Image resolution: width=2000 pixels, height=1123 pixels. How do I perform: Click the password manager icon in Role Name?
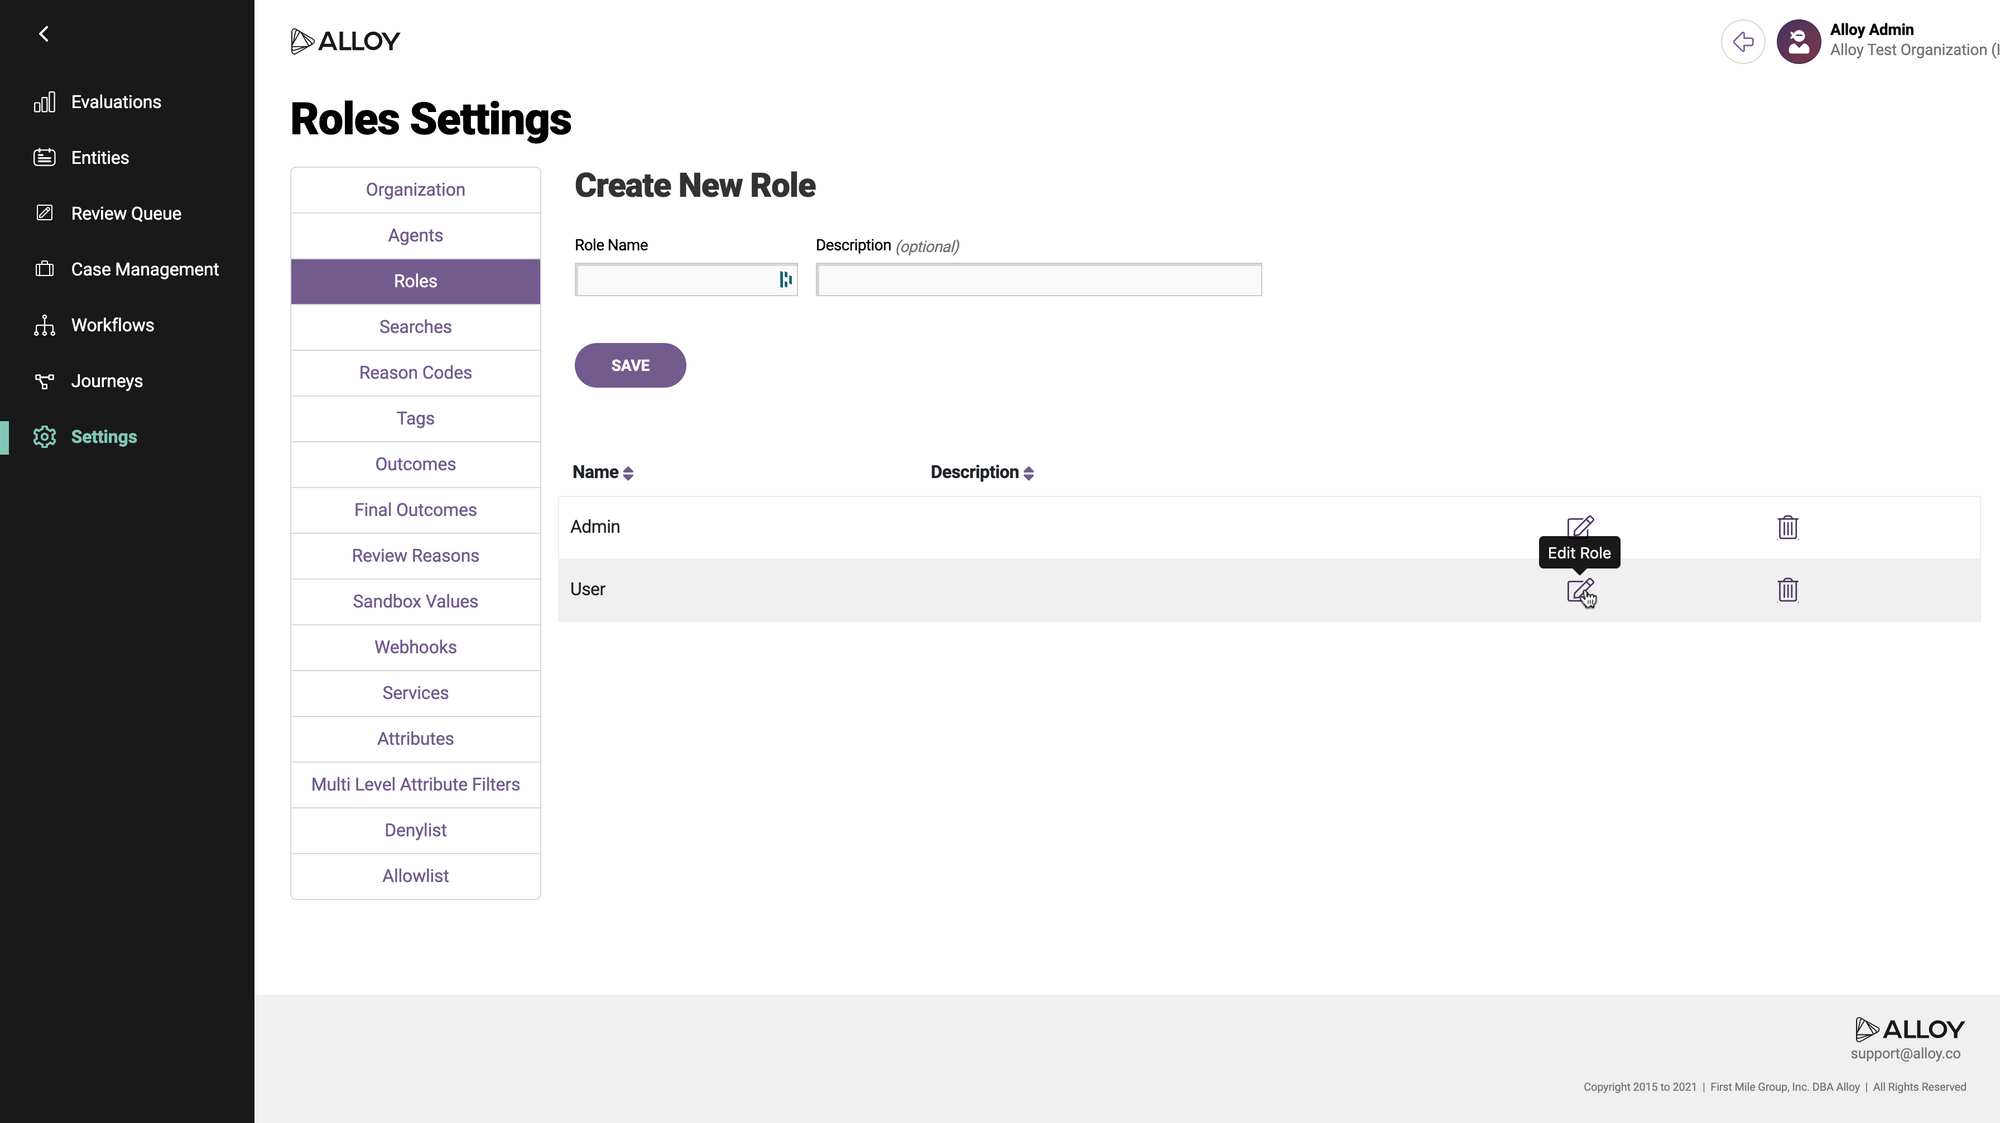(x=785, y=280)
